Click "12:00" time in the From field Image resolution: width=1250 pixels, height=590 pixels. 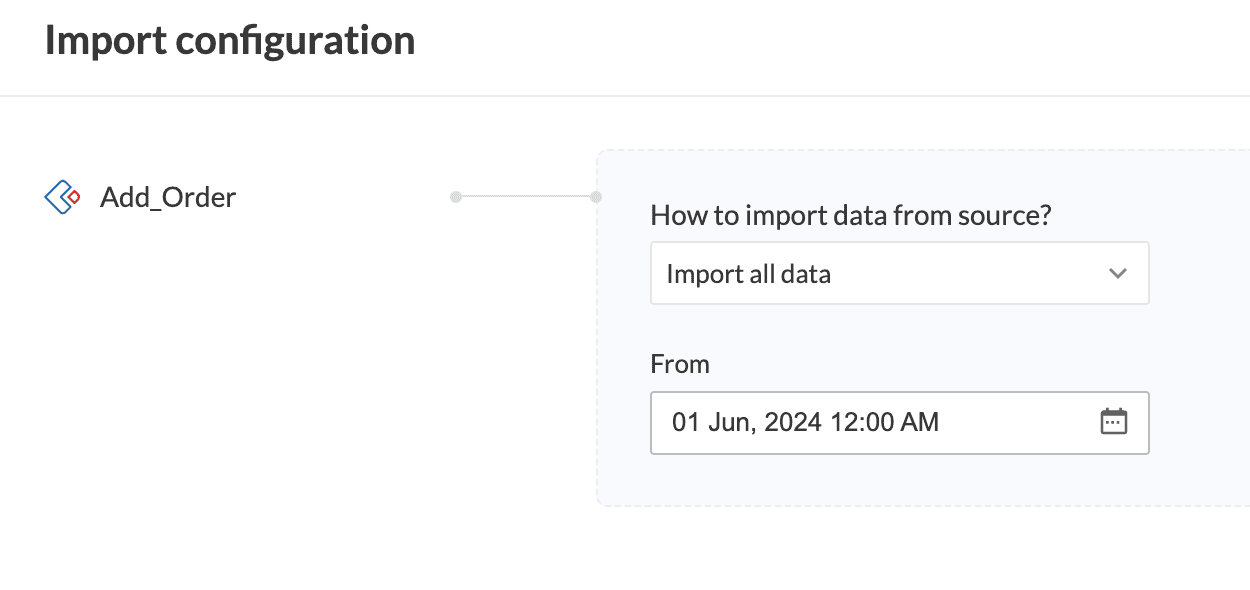[864, 422]
